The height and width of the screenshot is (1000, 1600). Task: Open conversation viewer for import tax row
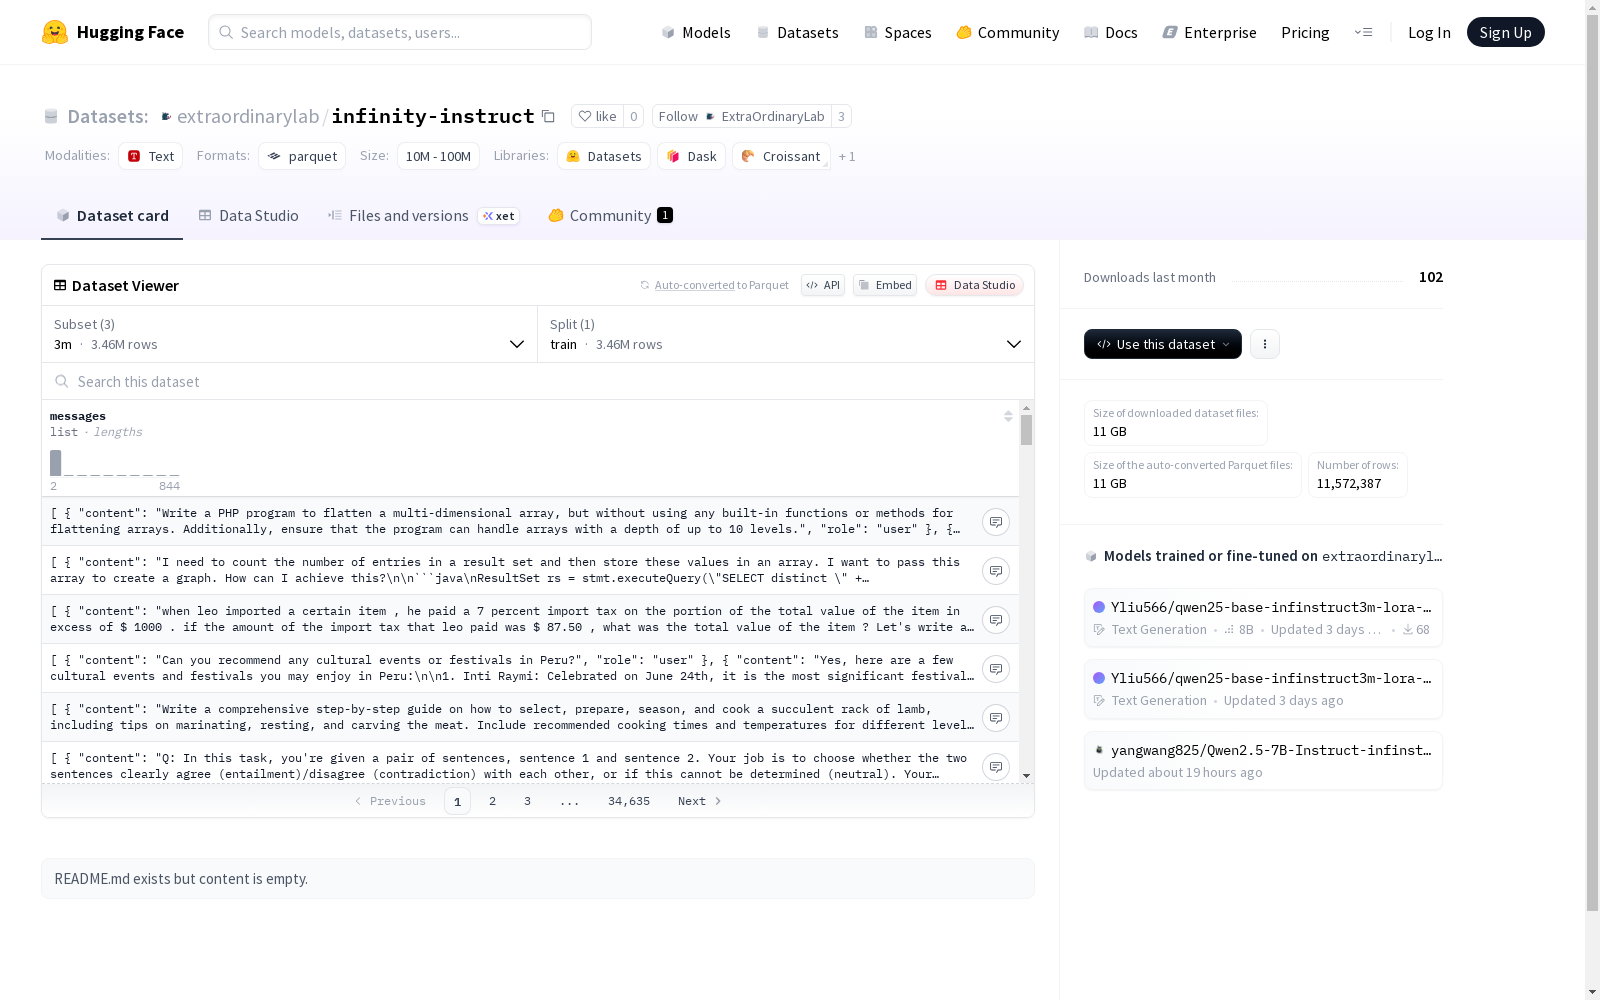point(995,620)
